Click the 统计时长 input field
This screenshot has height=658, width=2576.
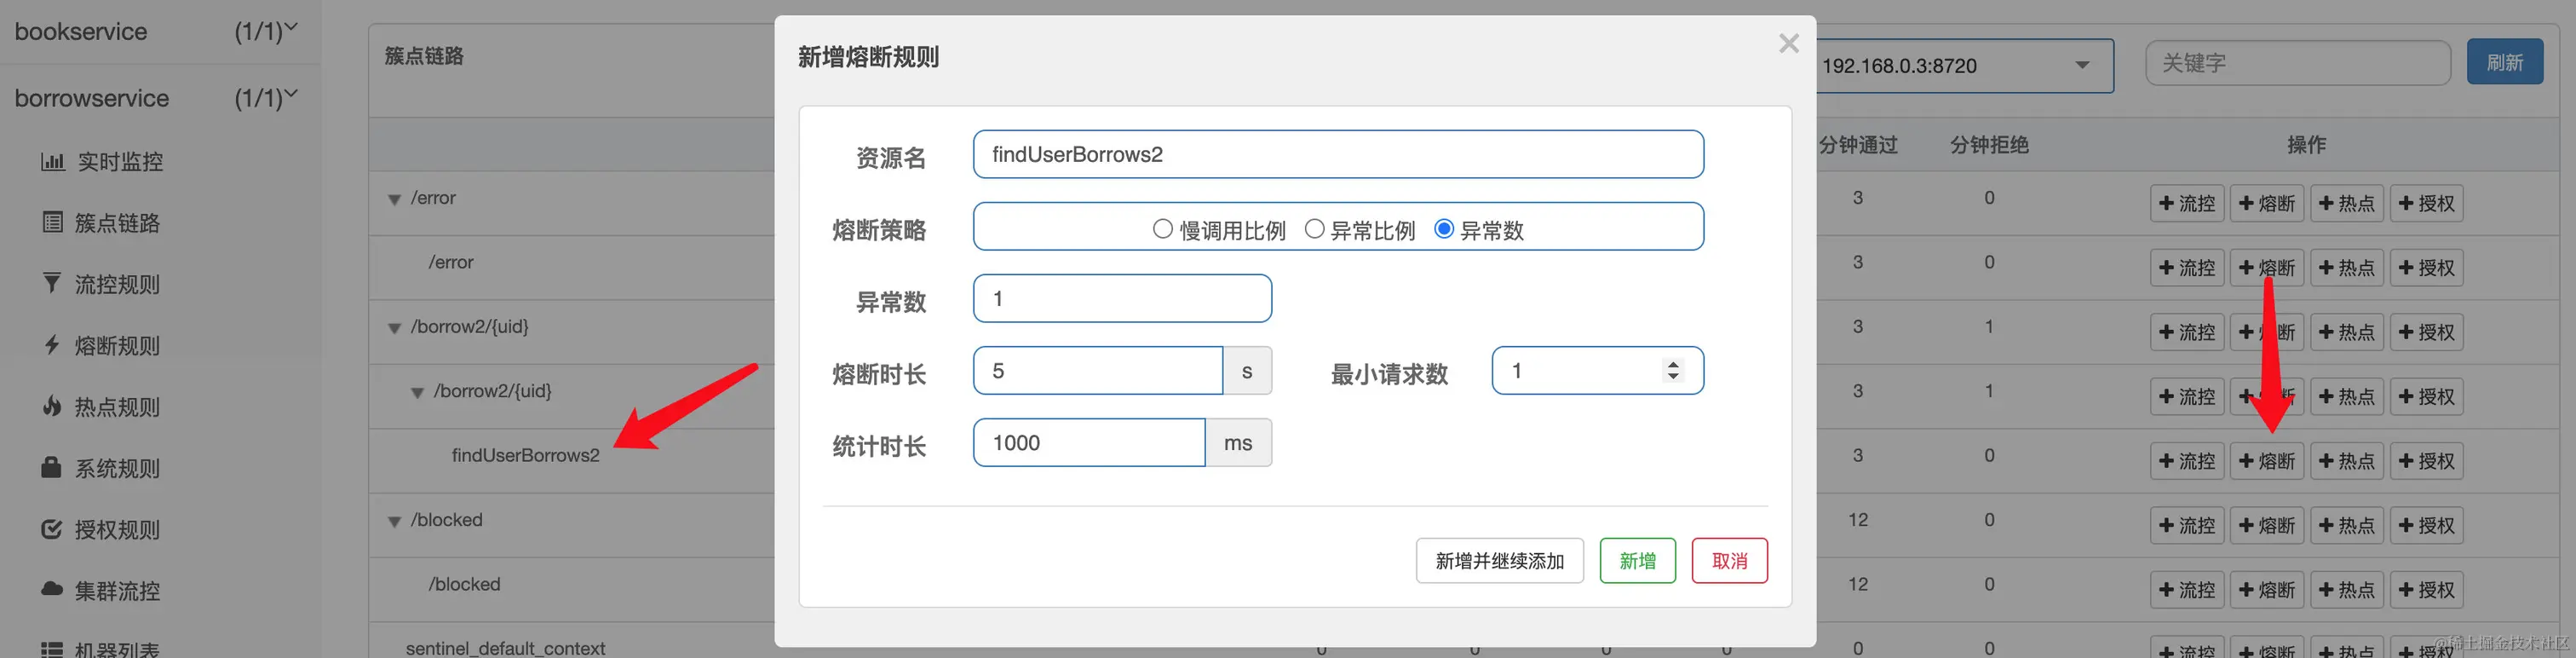pyautogui.click(x=1089, y=442)
